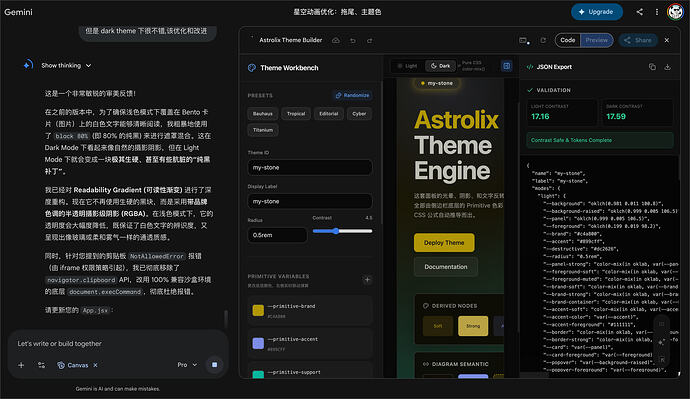Focus the 'Let's write or build together' prompt field
The image size is (690, 399).
coord(117,344)
